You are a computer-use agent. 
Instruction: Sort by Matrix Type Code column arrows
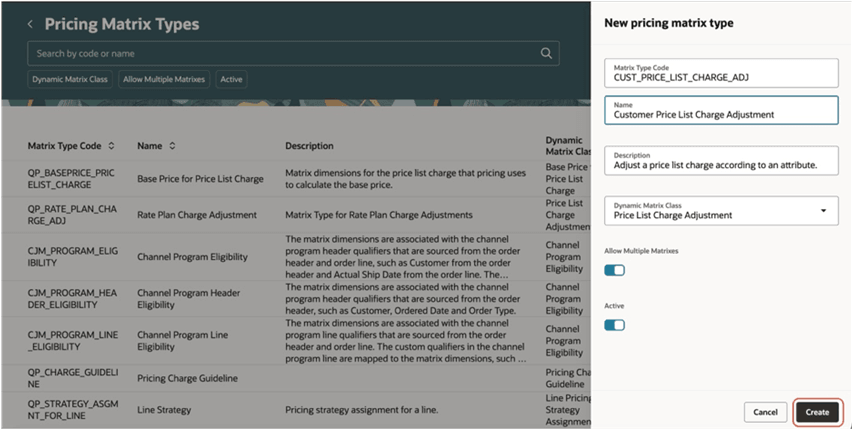point(111,146)
